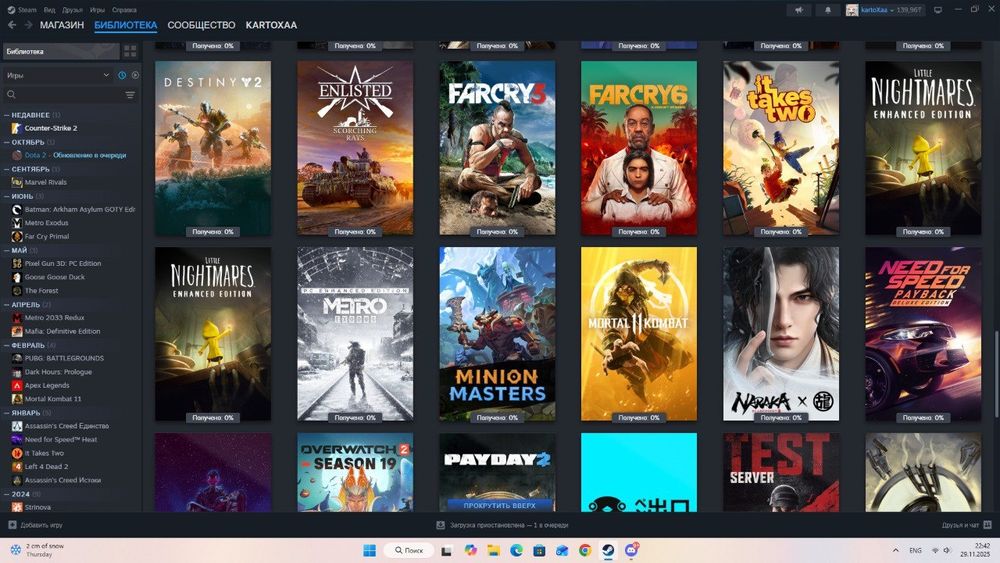Click the Left 4 Dead 2 sidebar icon
Screen dimensions: 1000x563
click(x=17, y=467)
